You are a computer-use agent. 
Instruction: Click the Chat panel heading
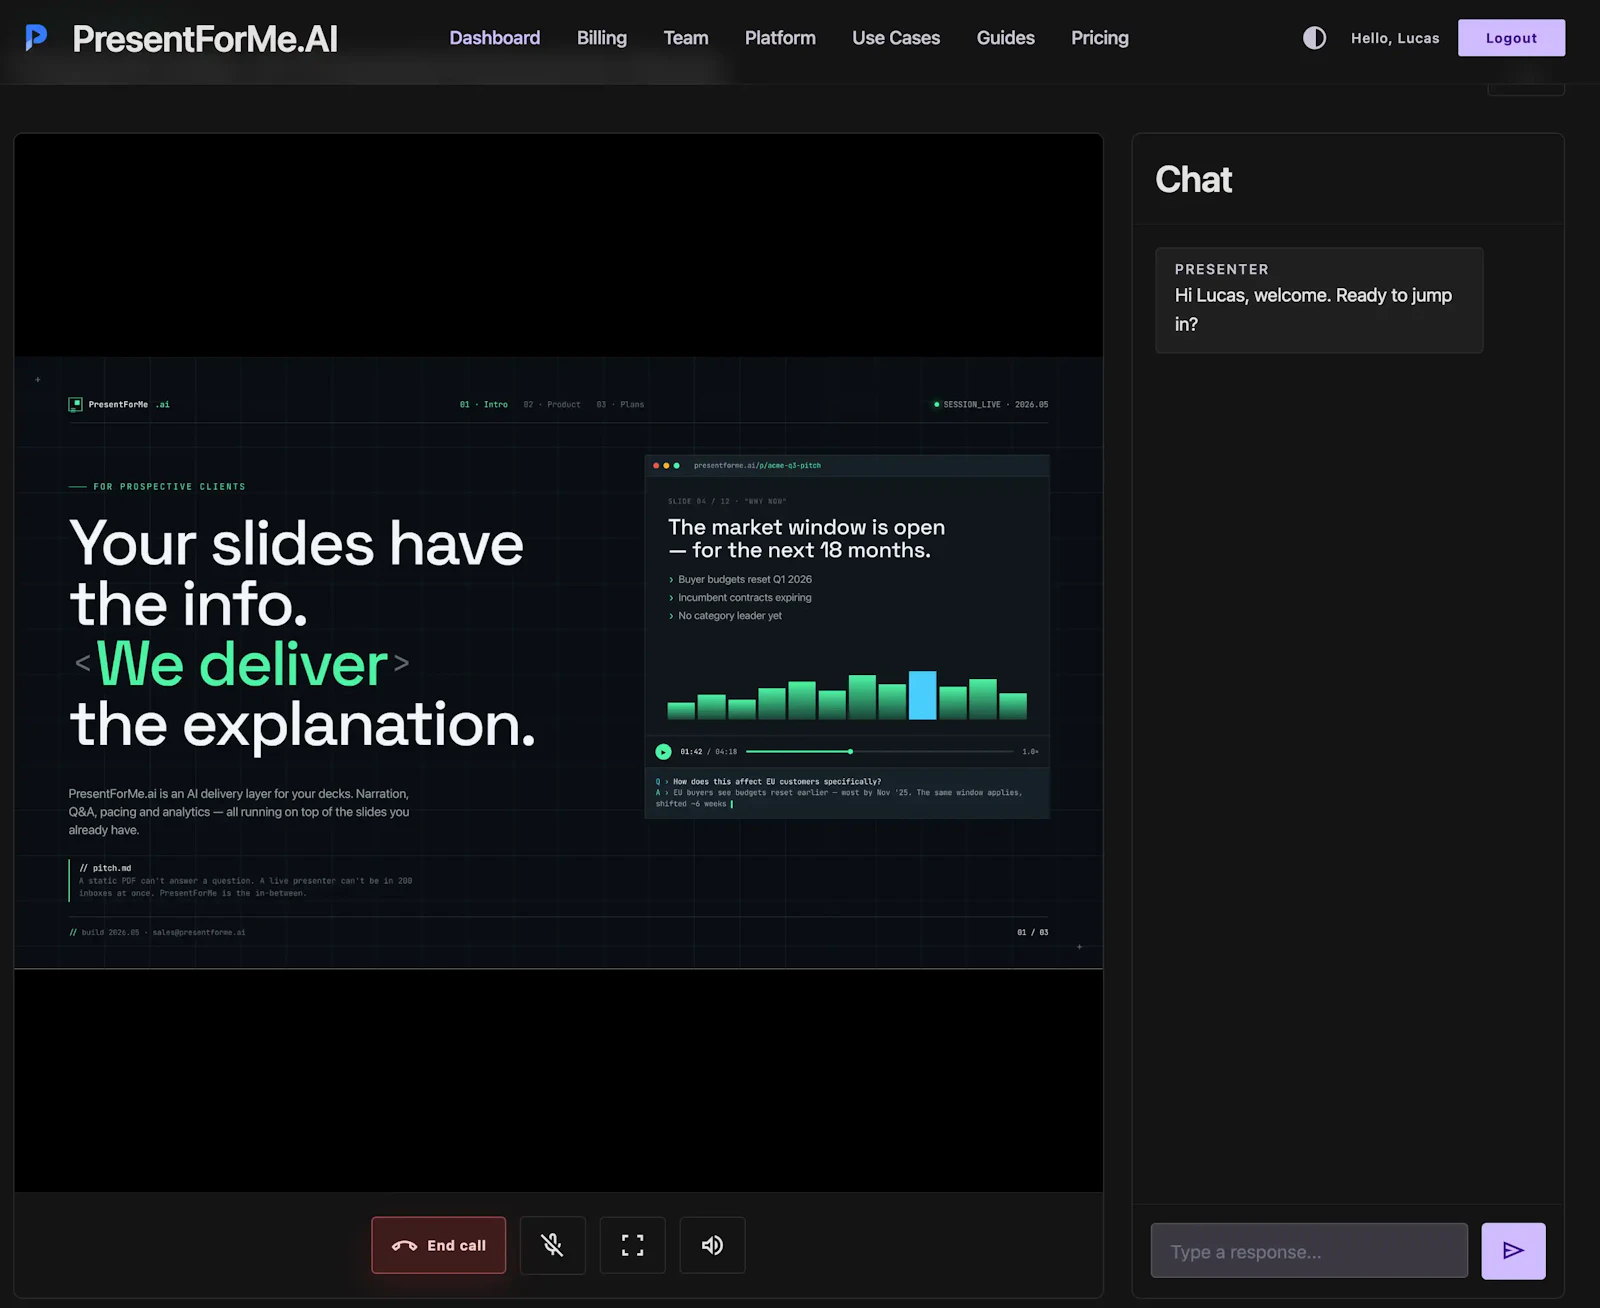click(1193, 180)
